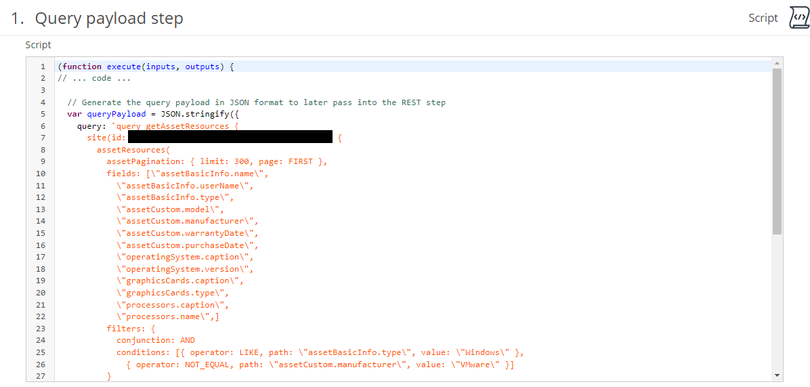Image resolution: width=810 pixels, height=387 pixels.
Task: Click the 'conjunction: AND' line
Action: click(x=155, y=340)
